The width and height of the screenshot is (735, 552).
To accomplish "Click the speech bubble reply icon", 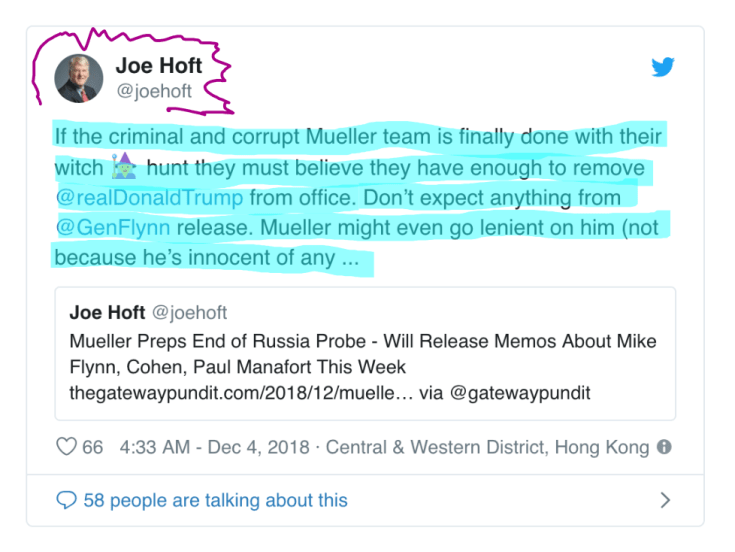I will (66, 499).
